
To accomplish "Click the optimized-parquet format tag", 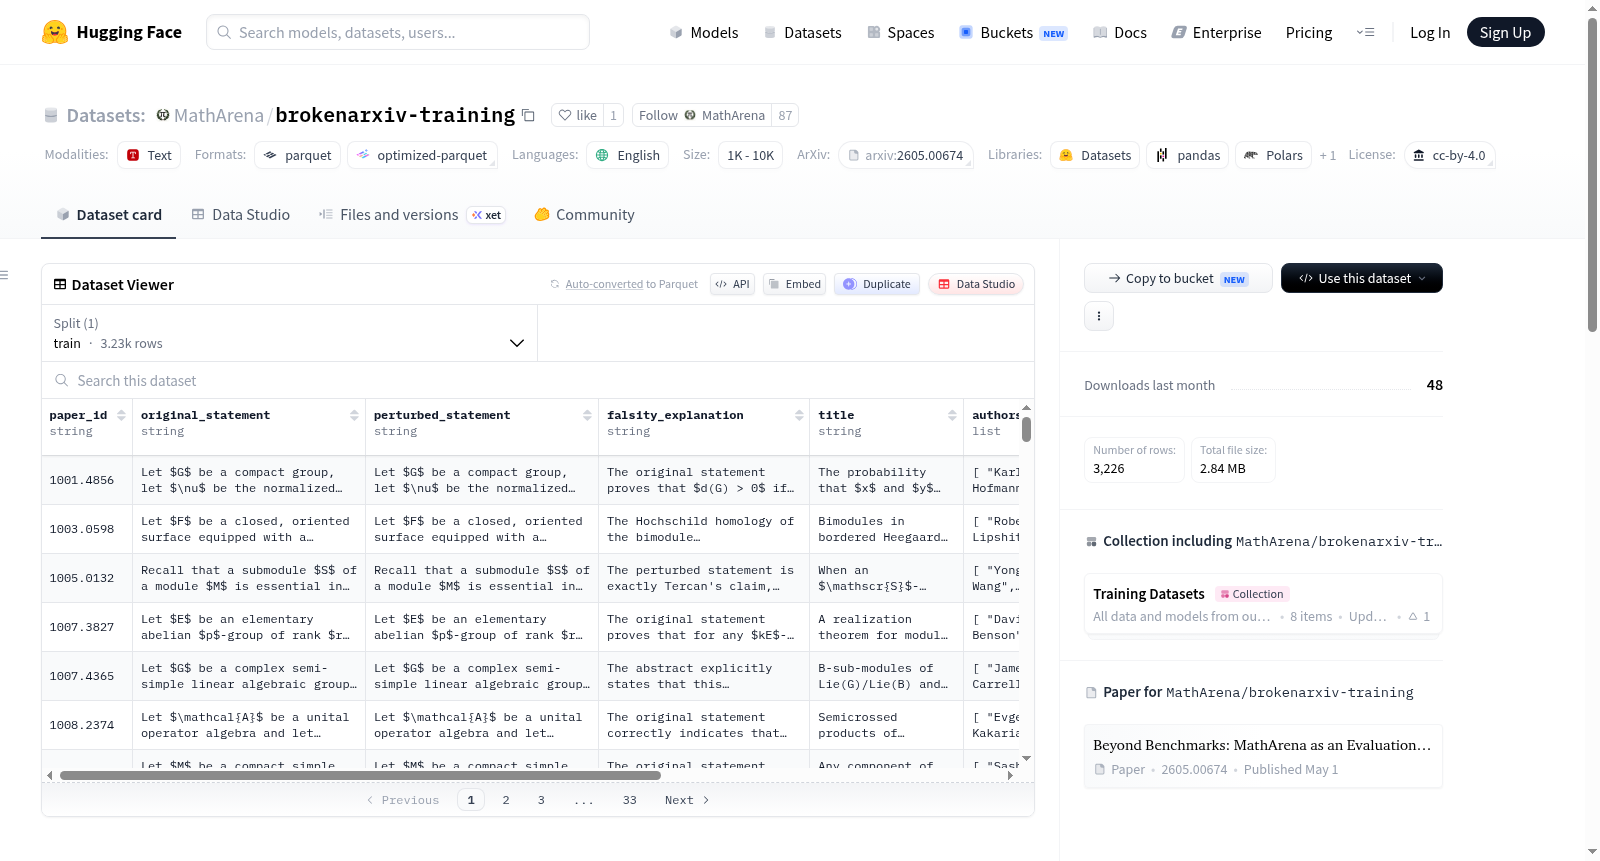I will (422, 155).
